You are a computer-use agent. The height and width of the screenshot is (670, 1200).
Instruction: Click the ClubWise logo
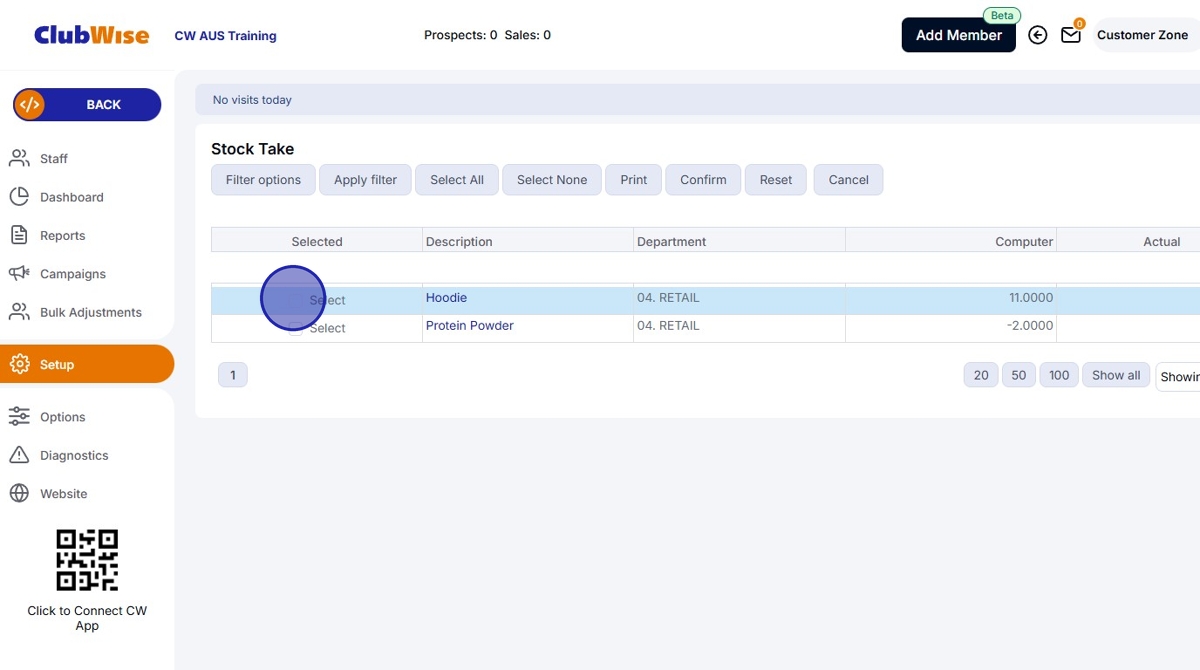click(x=91, y=35)
